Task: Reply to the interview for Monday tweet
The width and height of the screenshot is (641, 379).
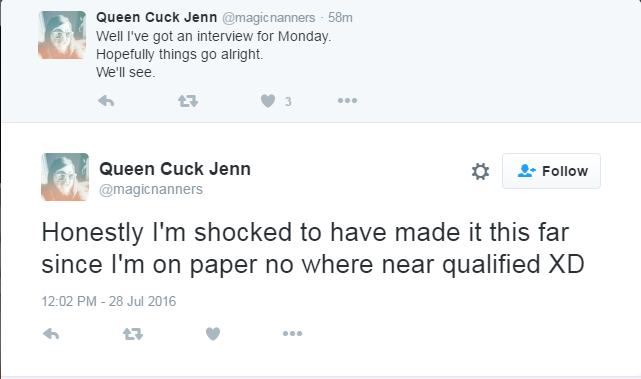Action: pyautogui.click(x=106, y=101)
